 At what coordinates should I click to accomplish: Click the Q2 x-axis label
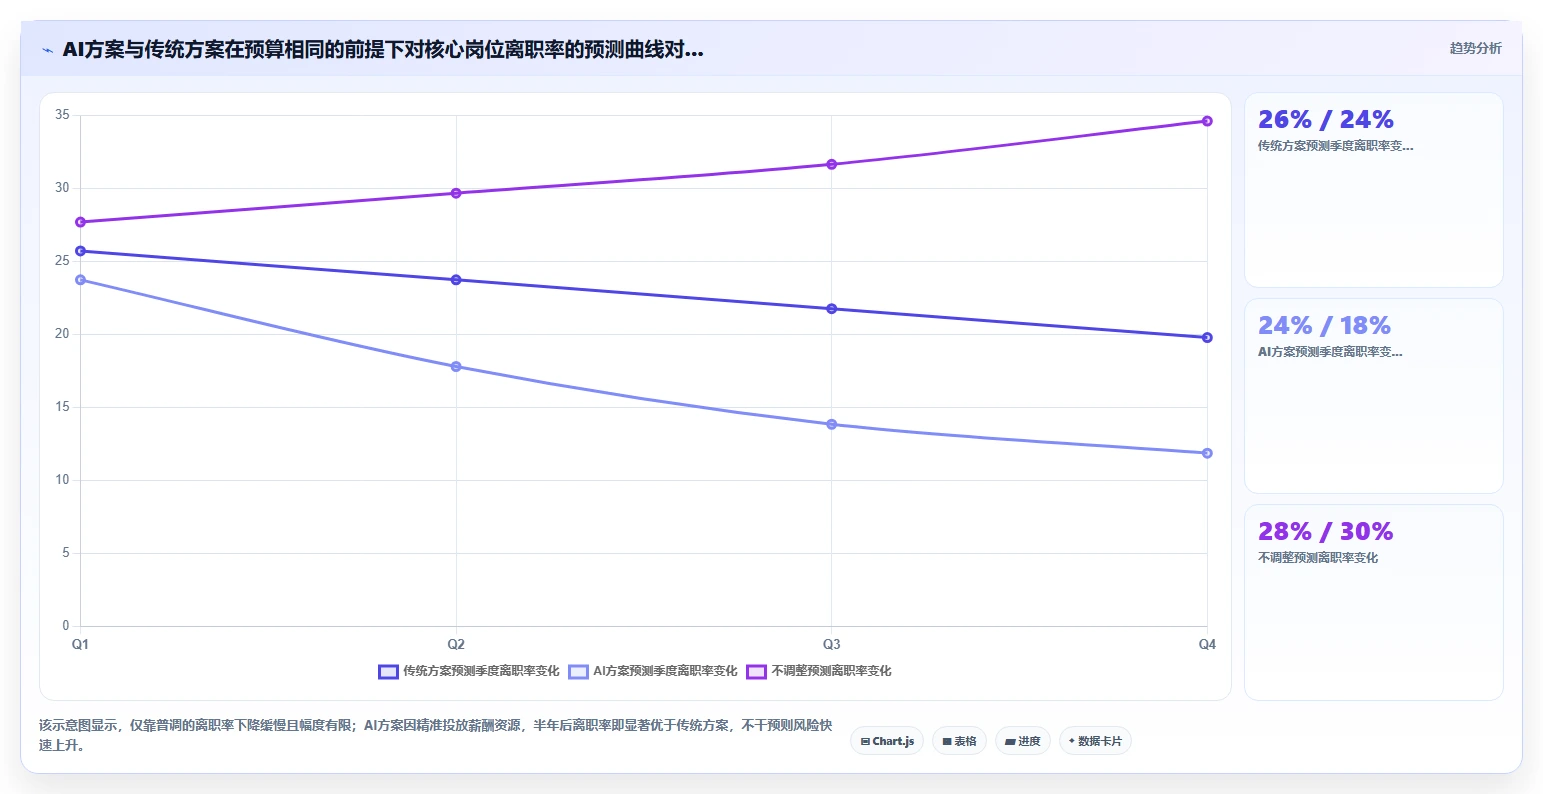tap(456, 645)
